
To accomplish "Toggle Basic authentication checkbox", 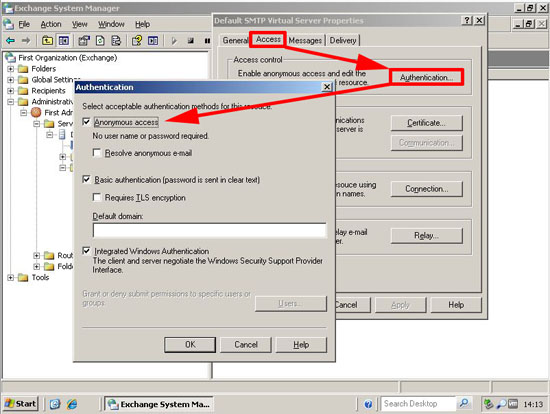I will pyautogui.click(x=86, y=180).
